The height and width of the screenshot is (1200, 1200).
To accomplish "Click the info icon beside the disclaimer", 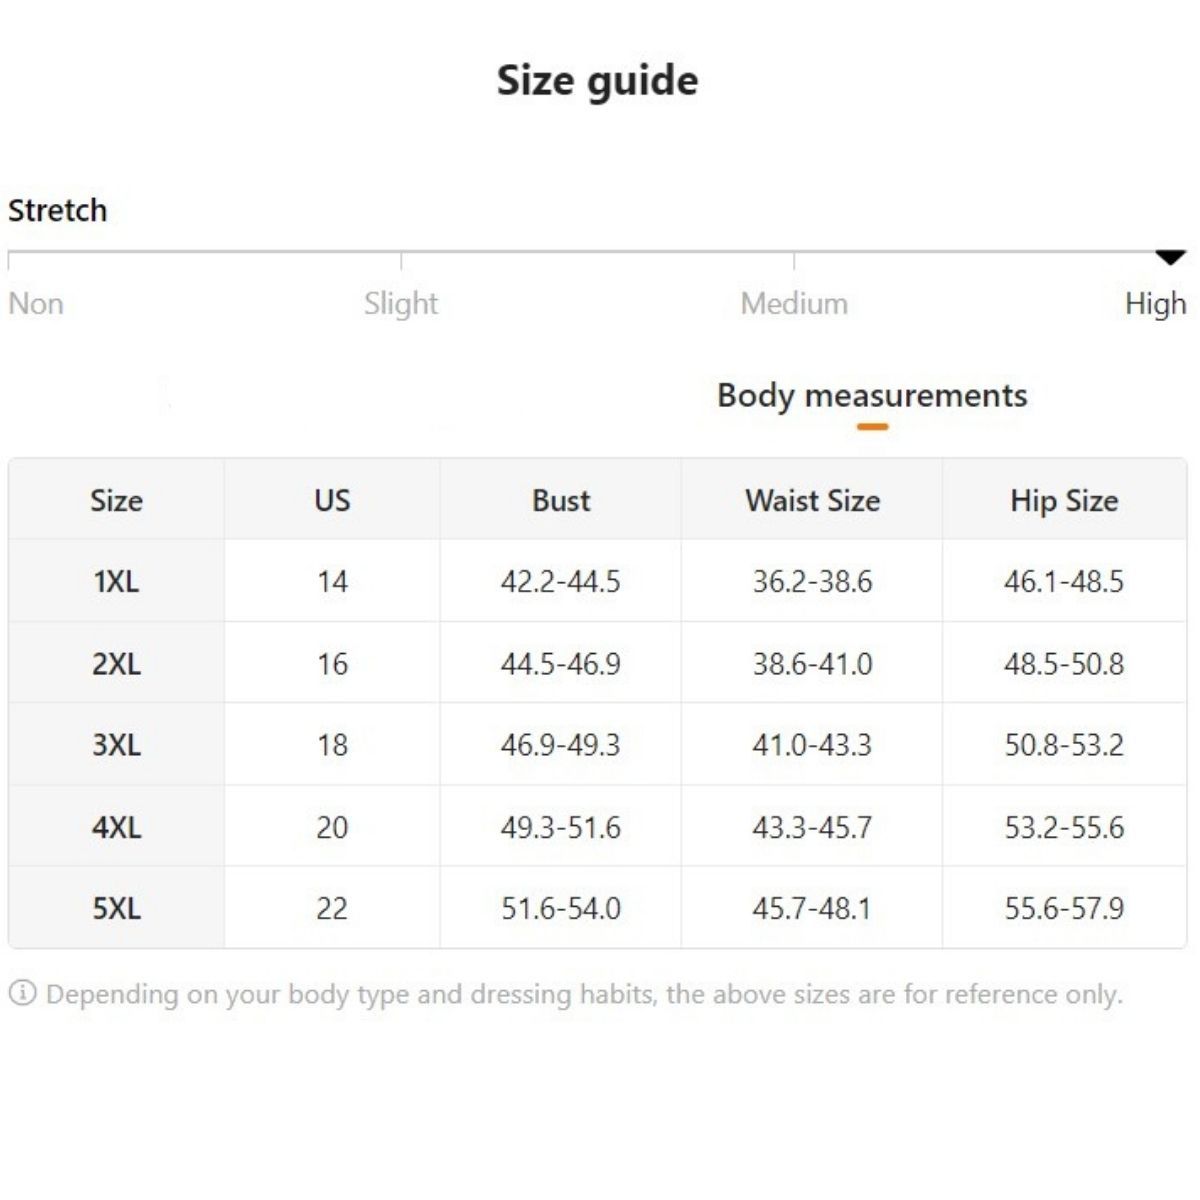I will pyautogui.click(x=22, y=993).
